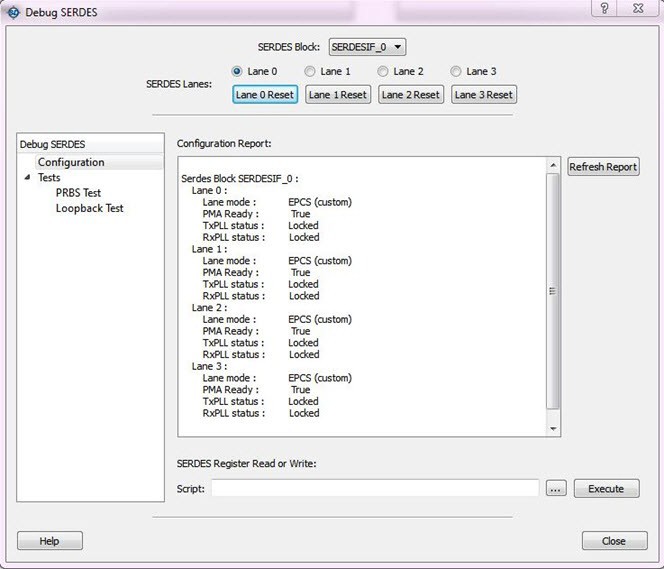
Task: Select PRBS Test in the tree
Action: (x=78, y=193)
